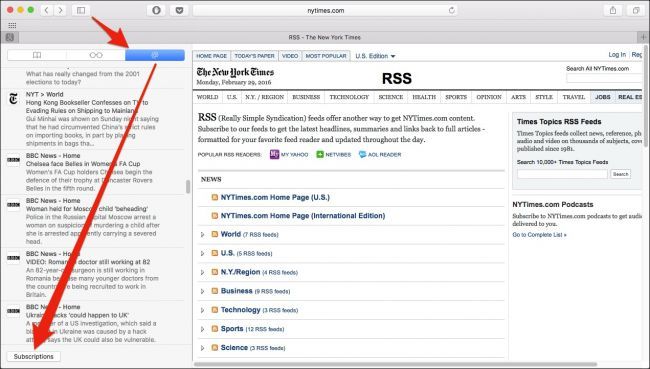Screen dimensions: 650x369
Task: Click the 1Password extension toolbar icon
Action: 156,10
